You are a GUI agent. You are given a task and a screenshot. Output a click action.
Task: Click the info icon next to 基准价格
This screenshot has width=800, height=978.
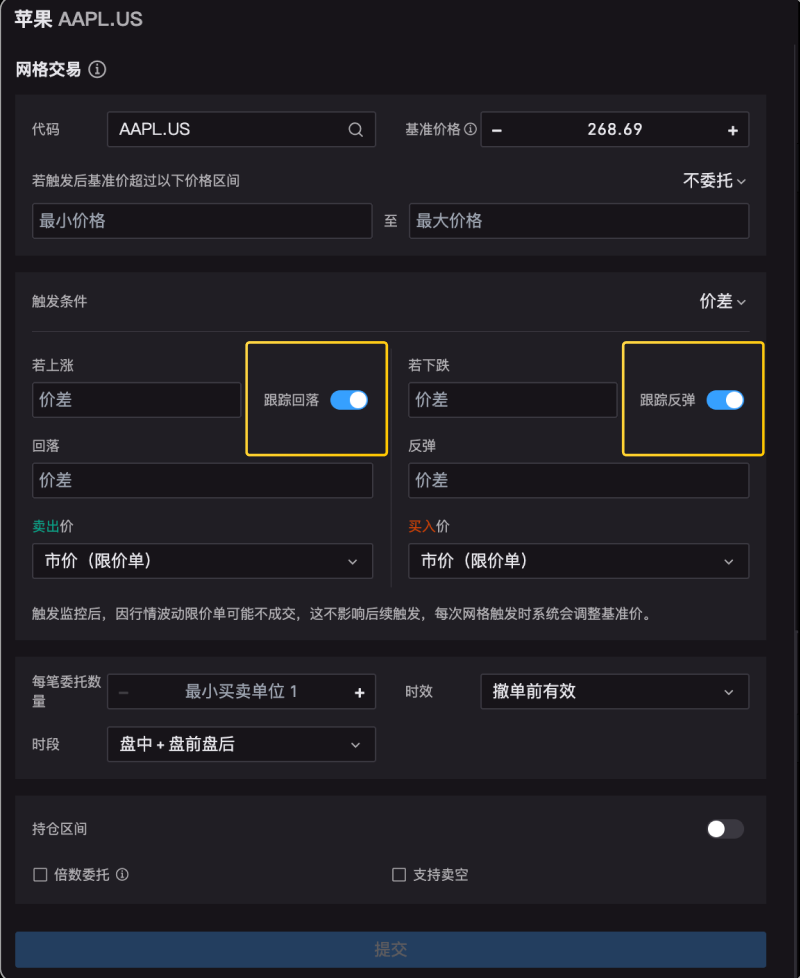[x=470, y=130]
